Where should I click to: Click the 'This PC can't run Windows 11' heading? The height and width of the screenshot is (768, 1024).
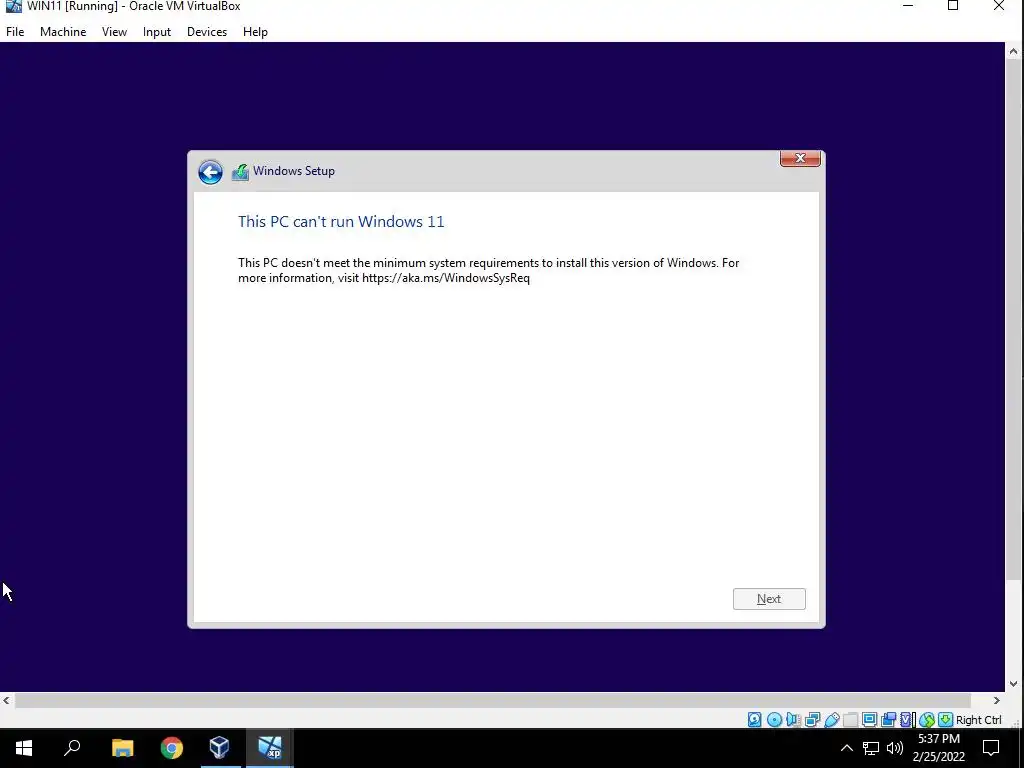click(x=341, y=221)
